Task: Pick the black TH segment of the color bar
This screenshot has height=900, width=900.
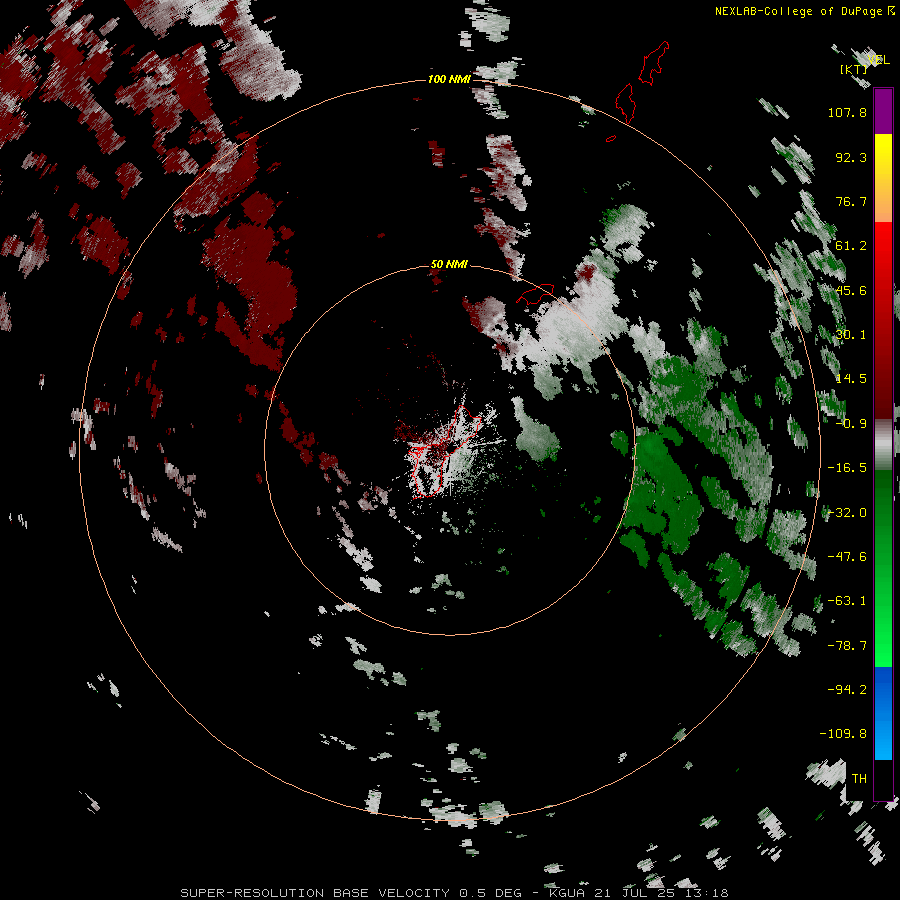Action: [x=883, y=779]
